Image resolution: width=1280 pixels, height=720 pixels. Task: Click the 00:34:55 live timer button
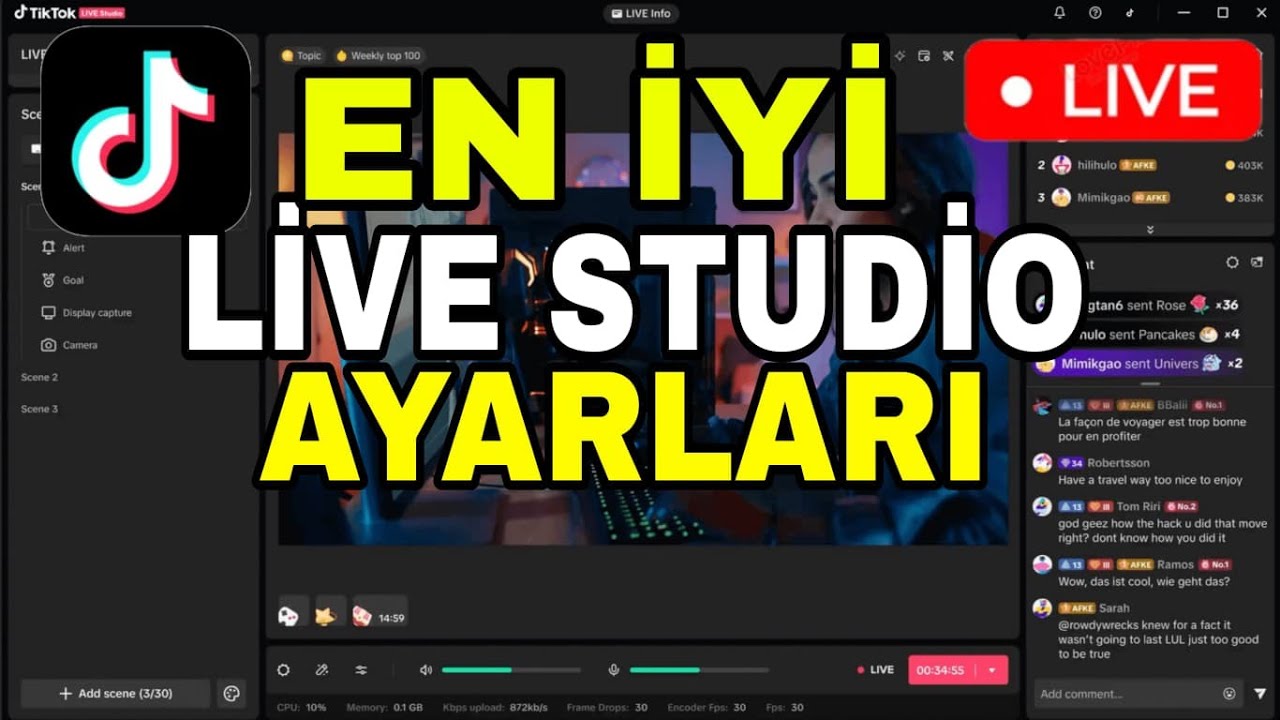(940, 670)
